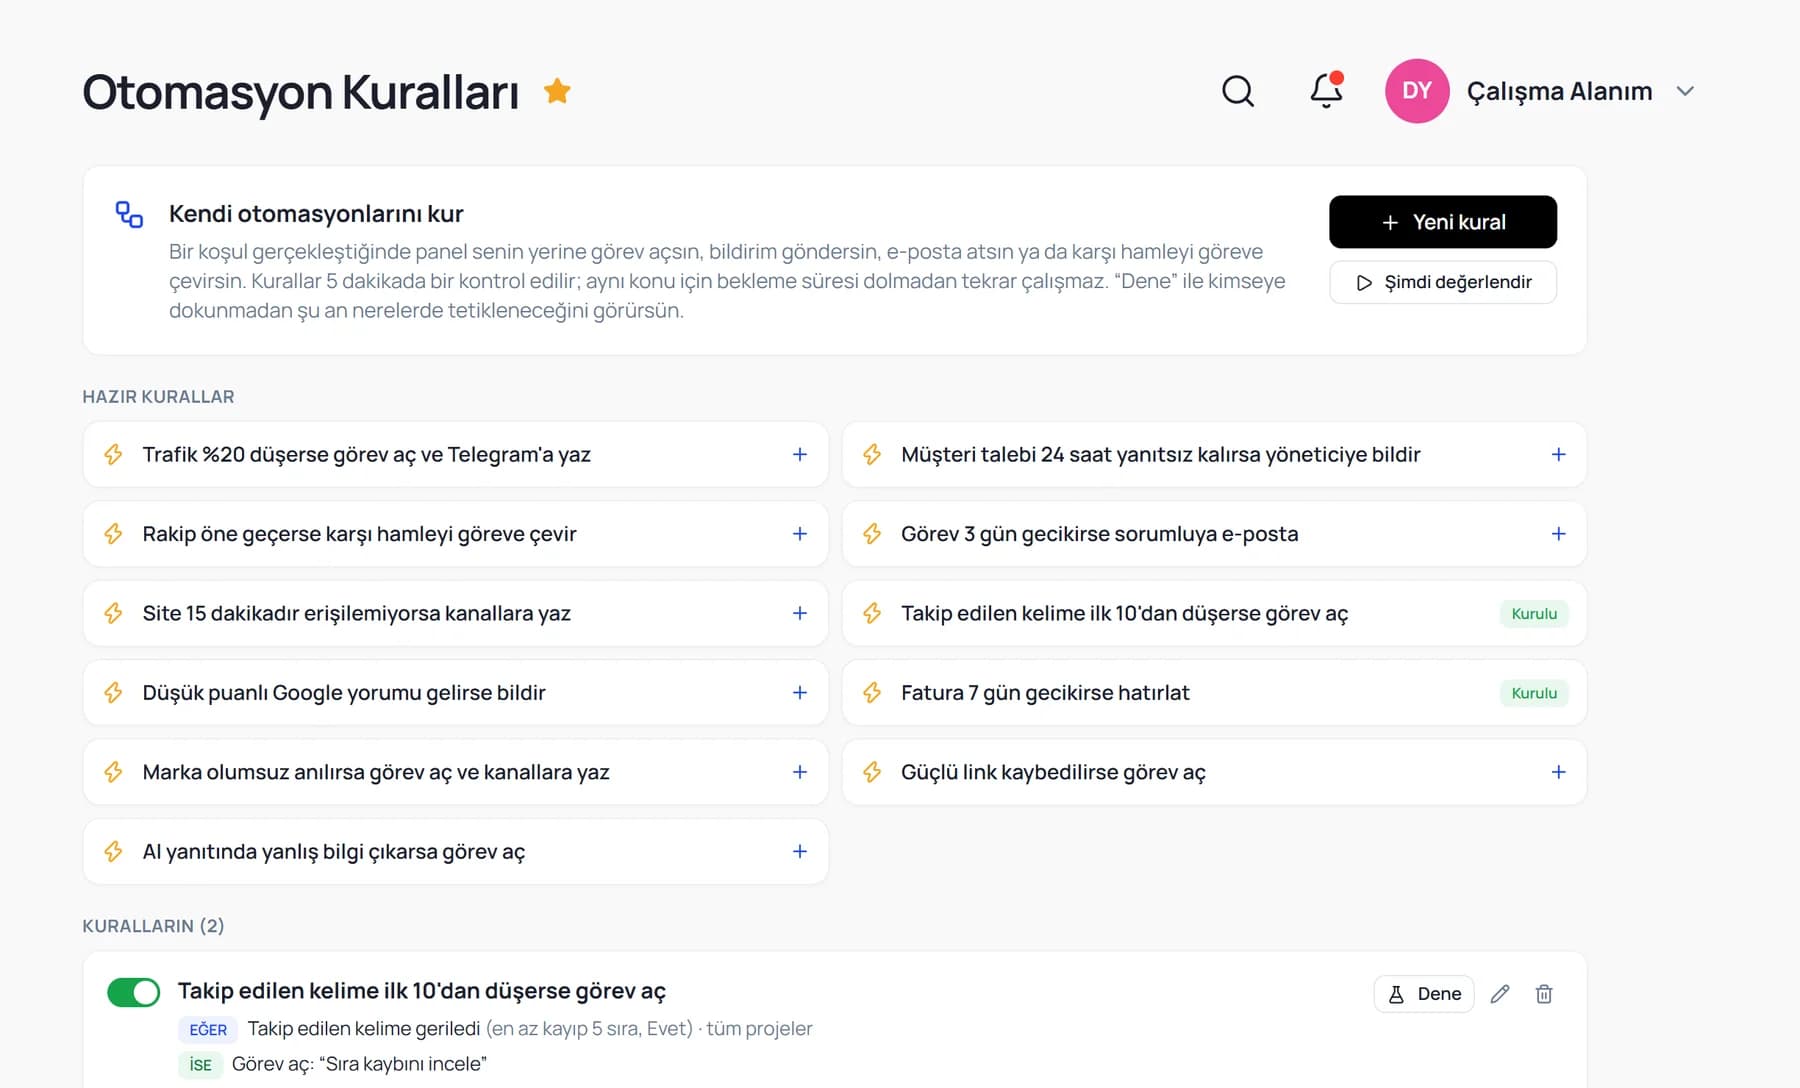Click lightning icon of Trafik %20 düşerse
Screen dimensions: 1800x1088
pos(113,454)
